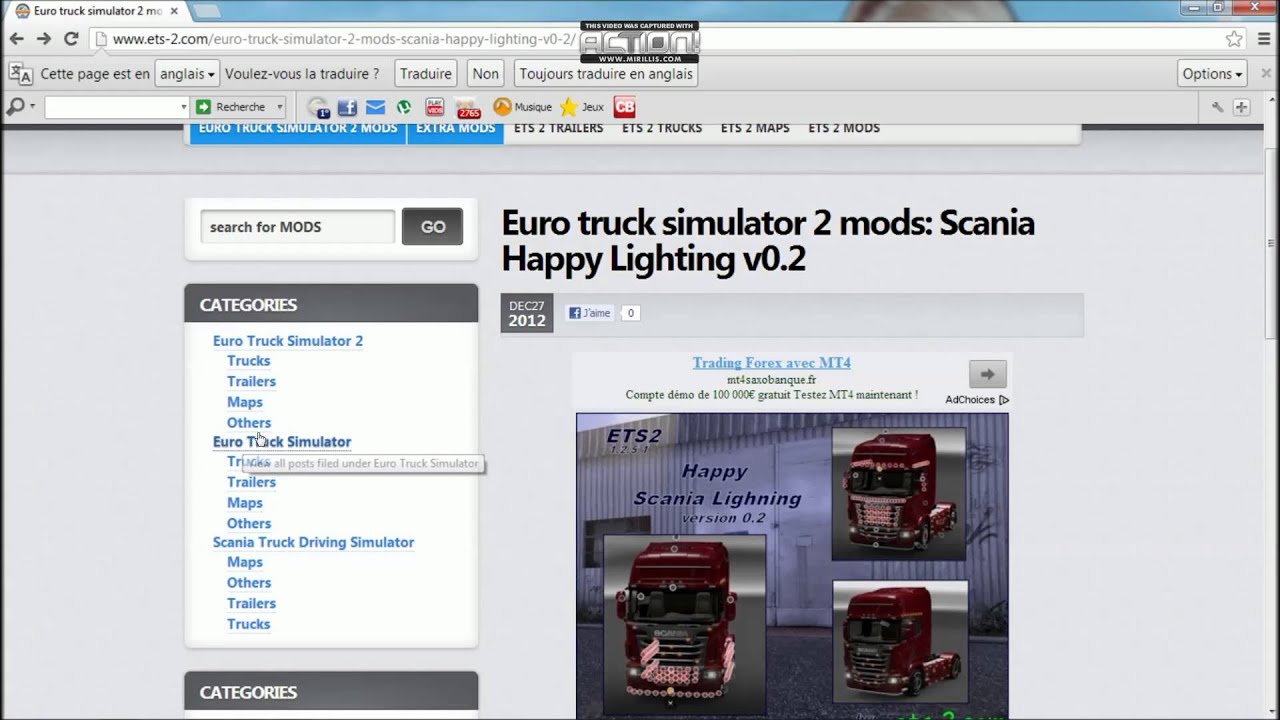This screenshot has height=720, width=1280.
Task: Open Scania Truck Driving Simulator category link
Action: point(313,542)
